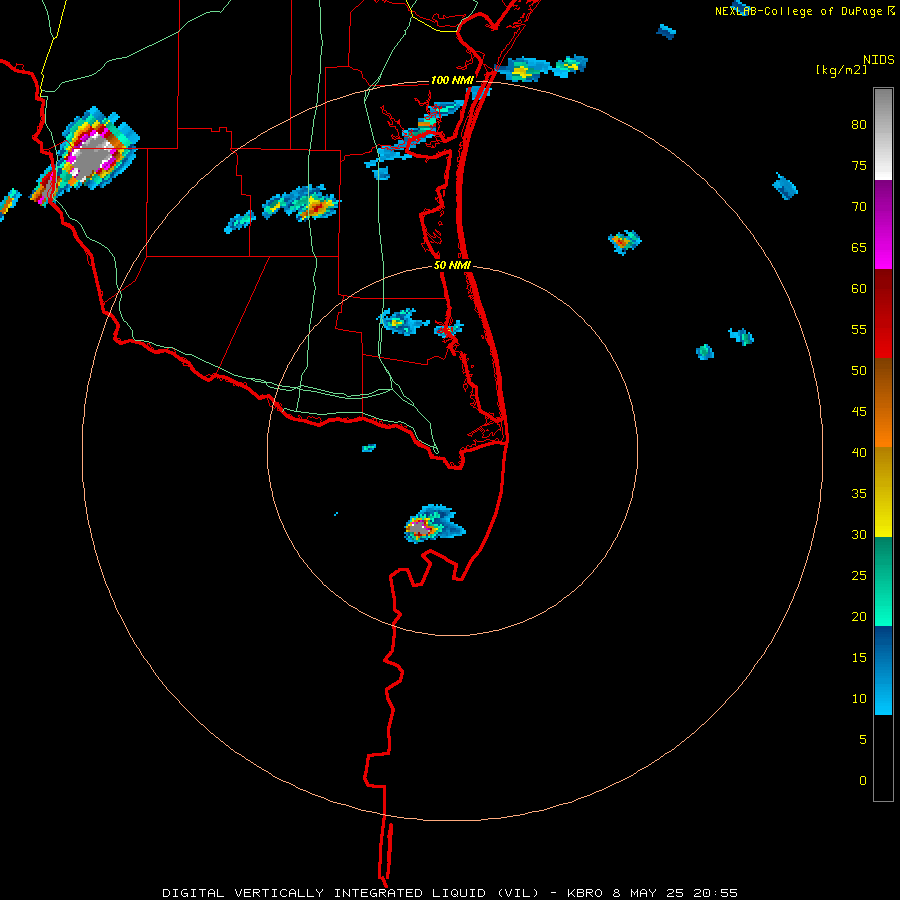Pick the blue segment of the color bar
Viewport: 900px width, 900px height.
883,670
